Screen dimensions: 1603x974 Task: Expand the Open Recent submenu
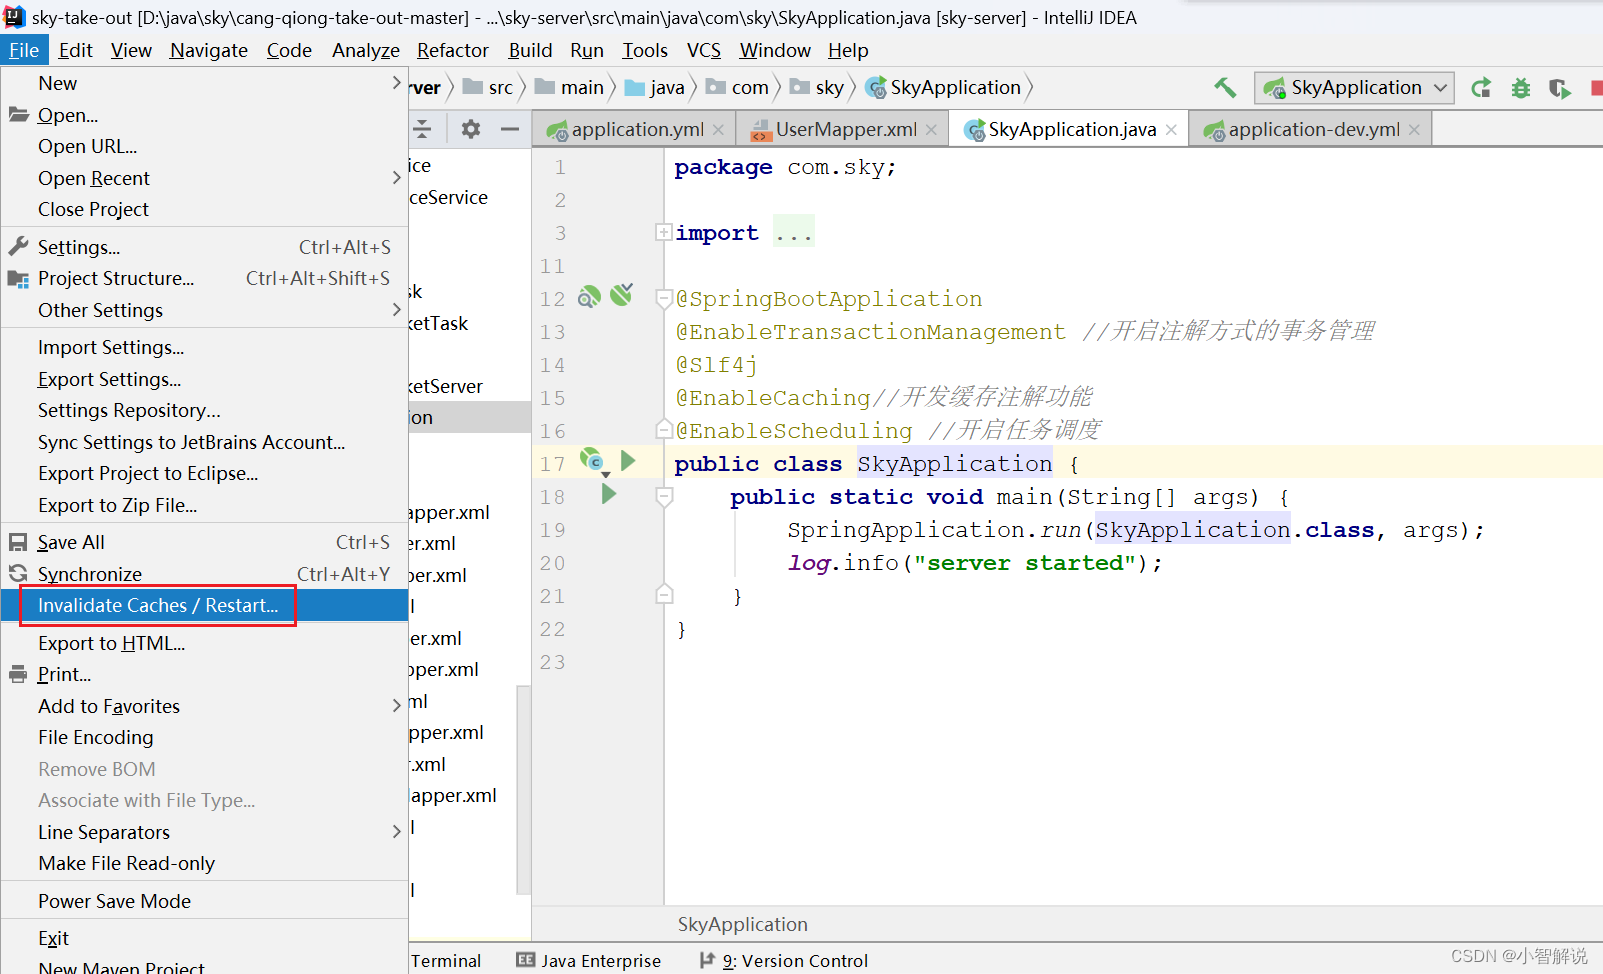click(94, 177)
